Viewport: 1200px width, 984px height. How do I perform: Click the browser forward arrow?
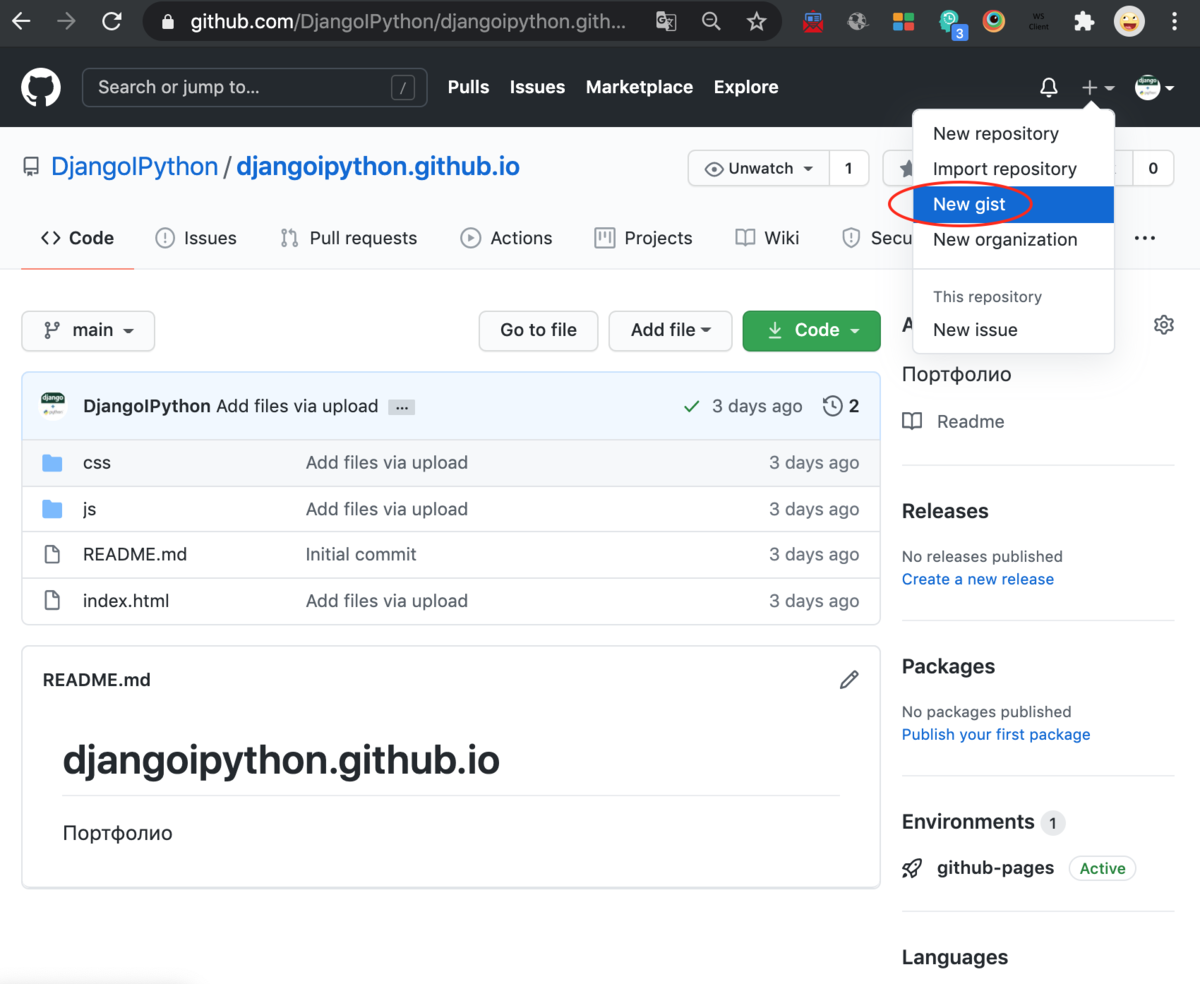tap(67, 21)
